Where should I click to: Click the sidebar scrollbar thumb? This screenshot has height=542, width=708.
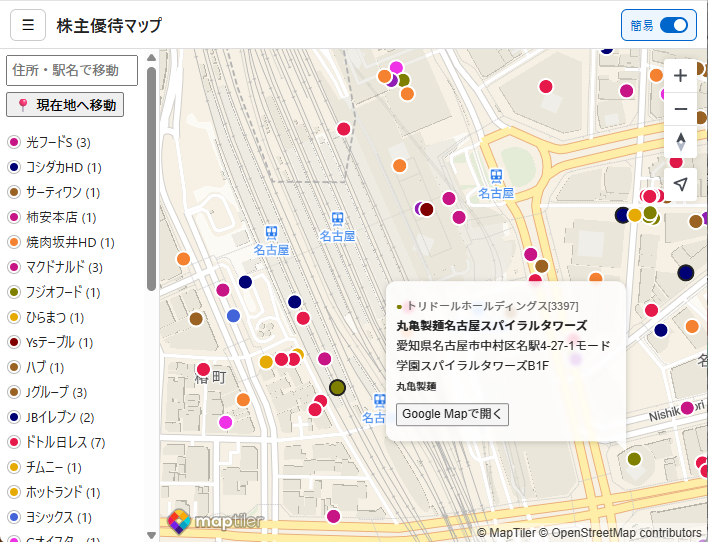[x=152, y=179]
